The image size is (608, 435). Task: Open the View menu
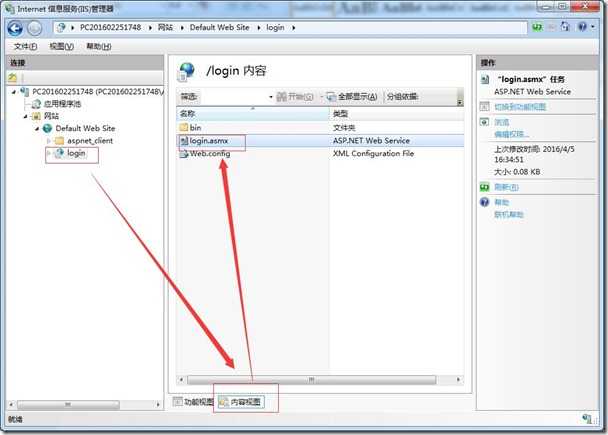coord(61,47)
